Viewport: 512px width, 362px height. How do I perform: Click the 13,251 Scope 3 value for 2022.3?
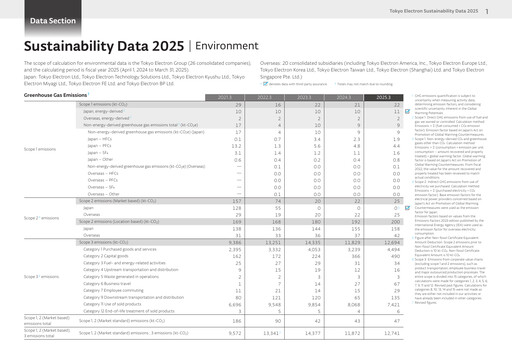coord(273,242)
